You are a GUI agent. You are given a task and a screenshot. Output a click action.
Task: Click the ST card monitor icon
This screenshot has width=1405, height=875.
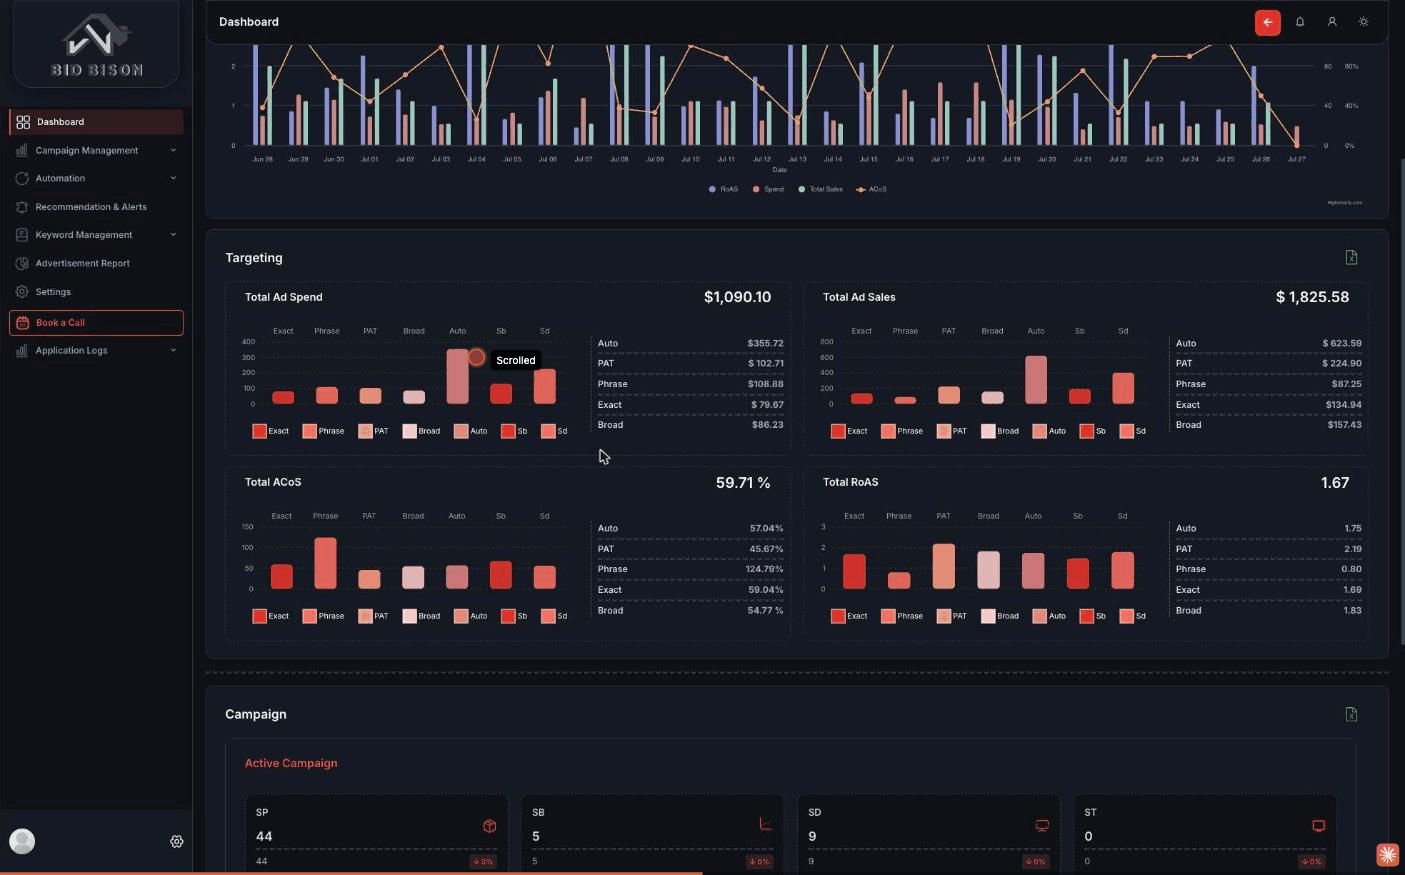(1318, 826)
